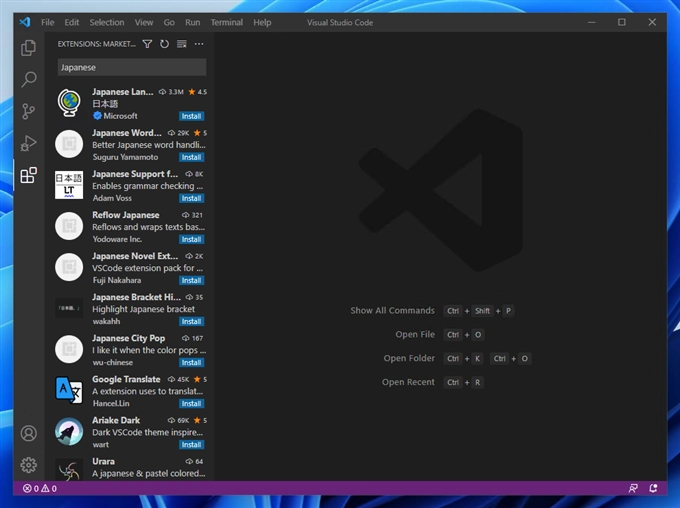Install Japanese Word Handler by Suguru Yamamoto
The width and height of the screenshot is (680, 508).
[x=191, y=157]
